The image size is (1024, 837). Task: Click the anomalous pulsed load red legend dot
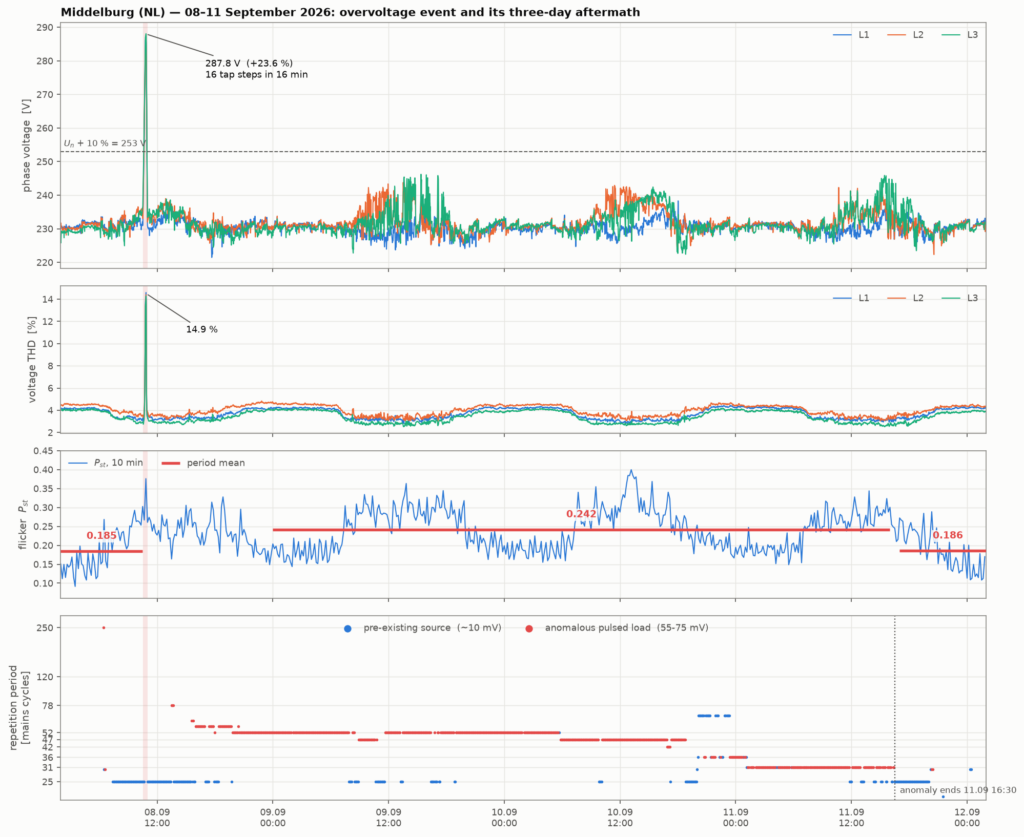(x=529, y=629)
